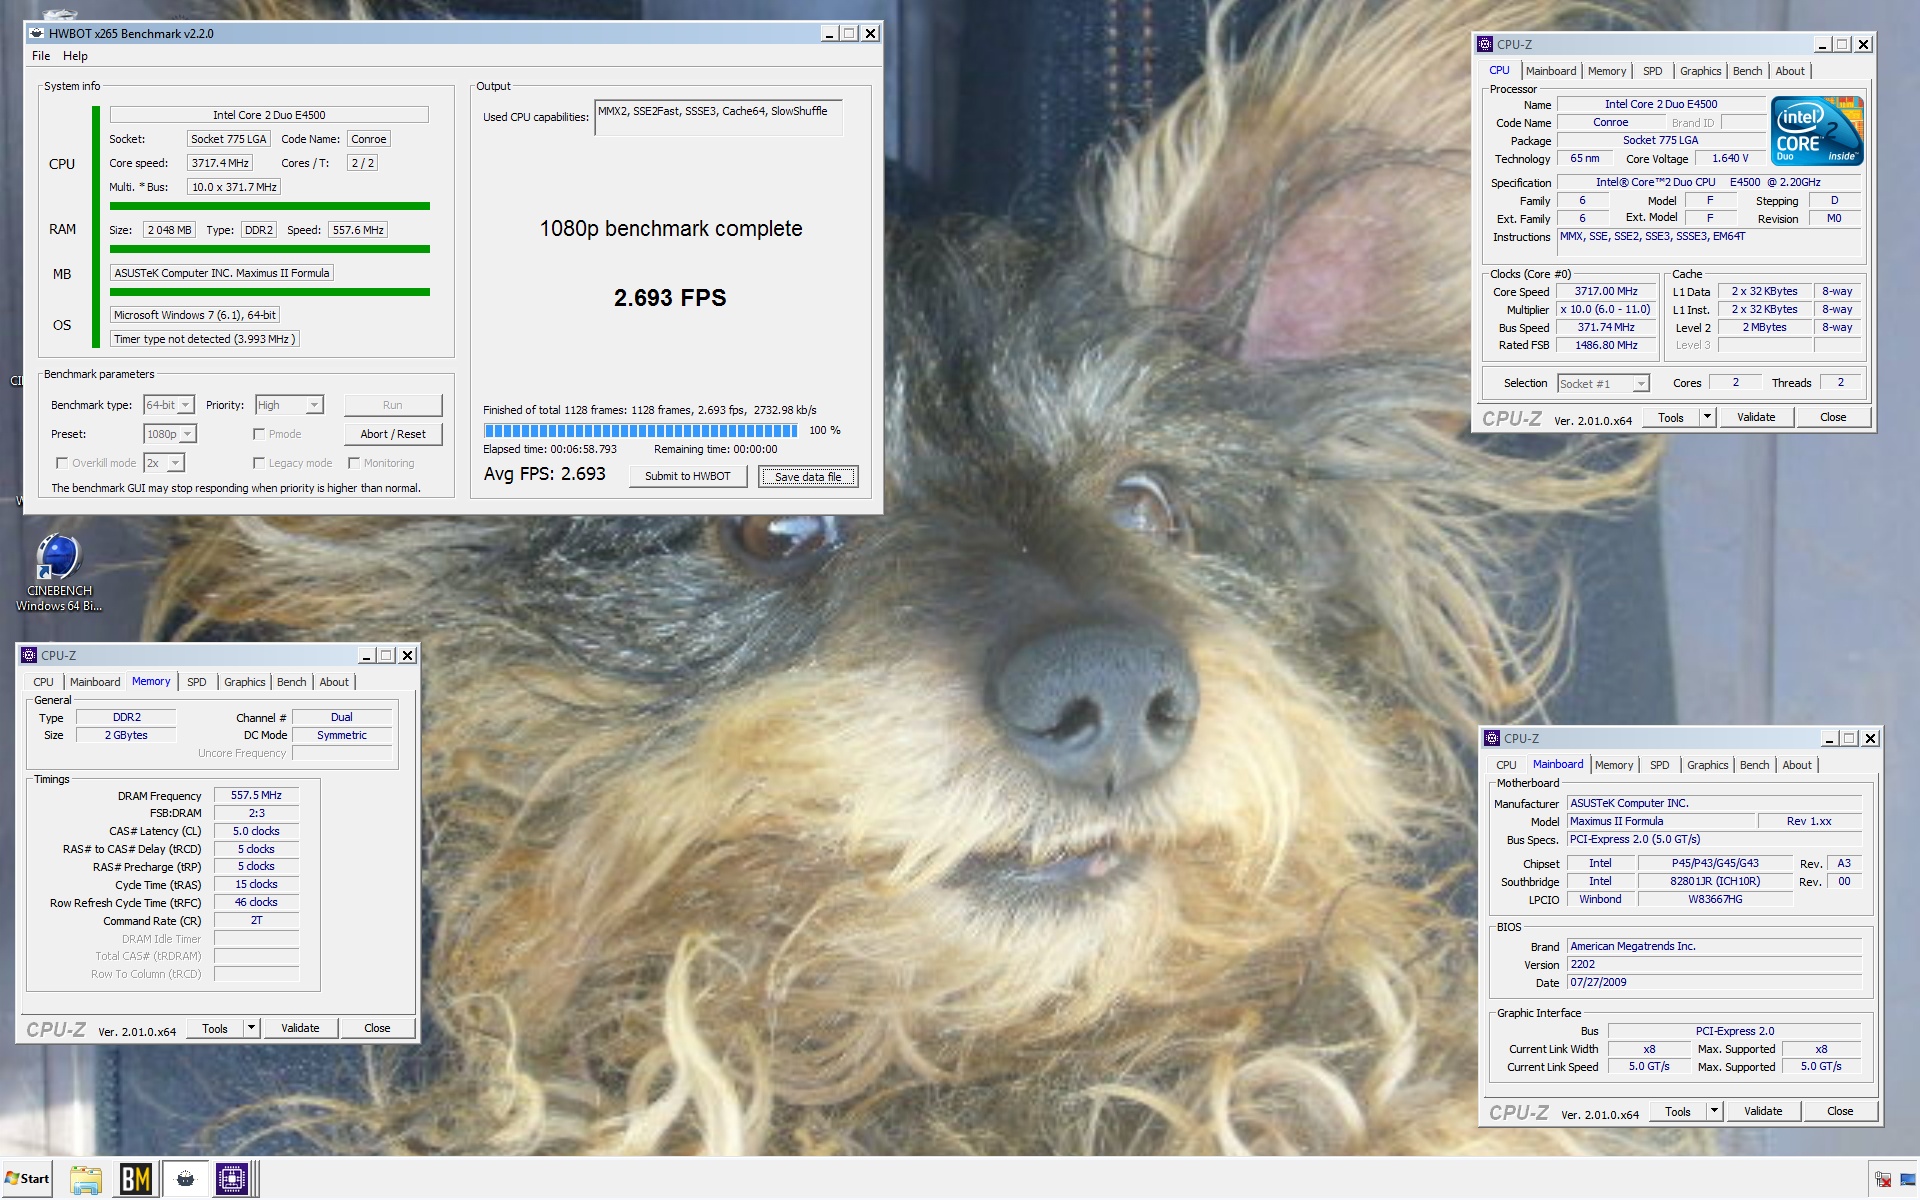The width and height of the screenshot is (1920, 1200).
Task: Click the disconnected network tray icon
Action: 1883,1180
